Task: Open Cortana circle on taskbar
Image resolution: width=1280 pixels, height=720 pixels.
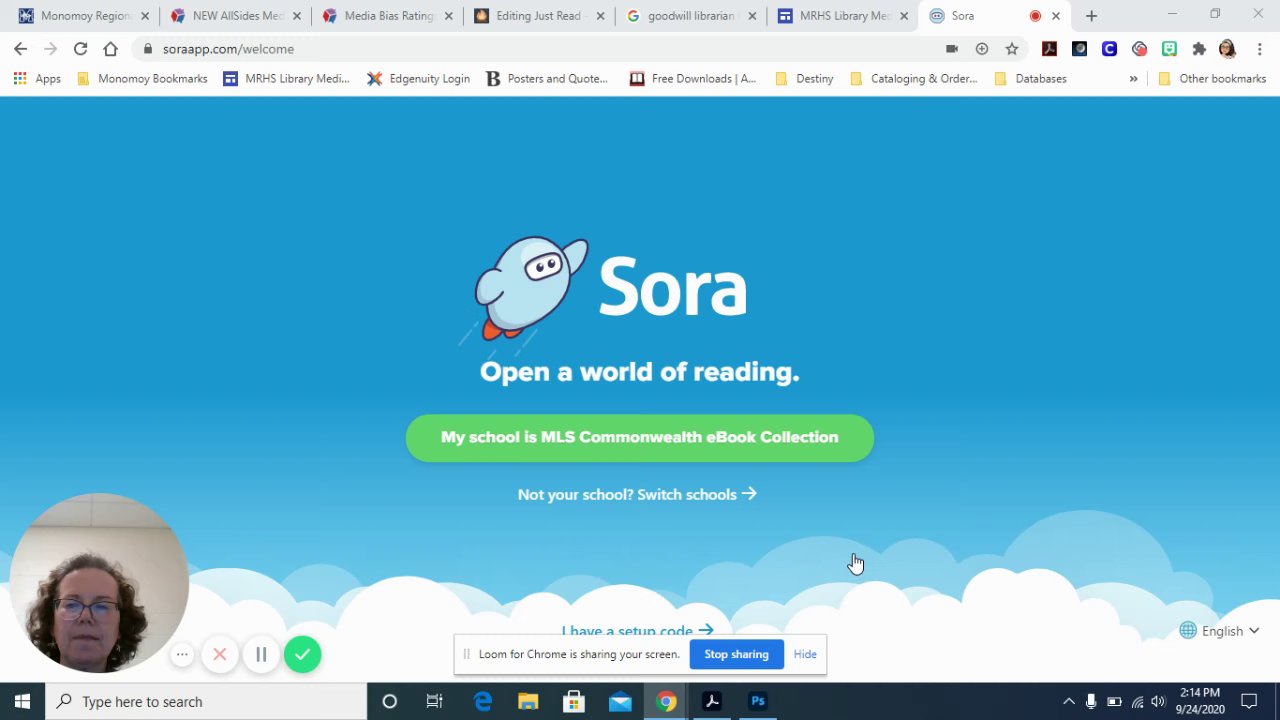Action: 390,701
